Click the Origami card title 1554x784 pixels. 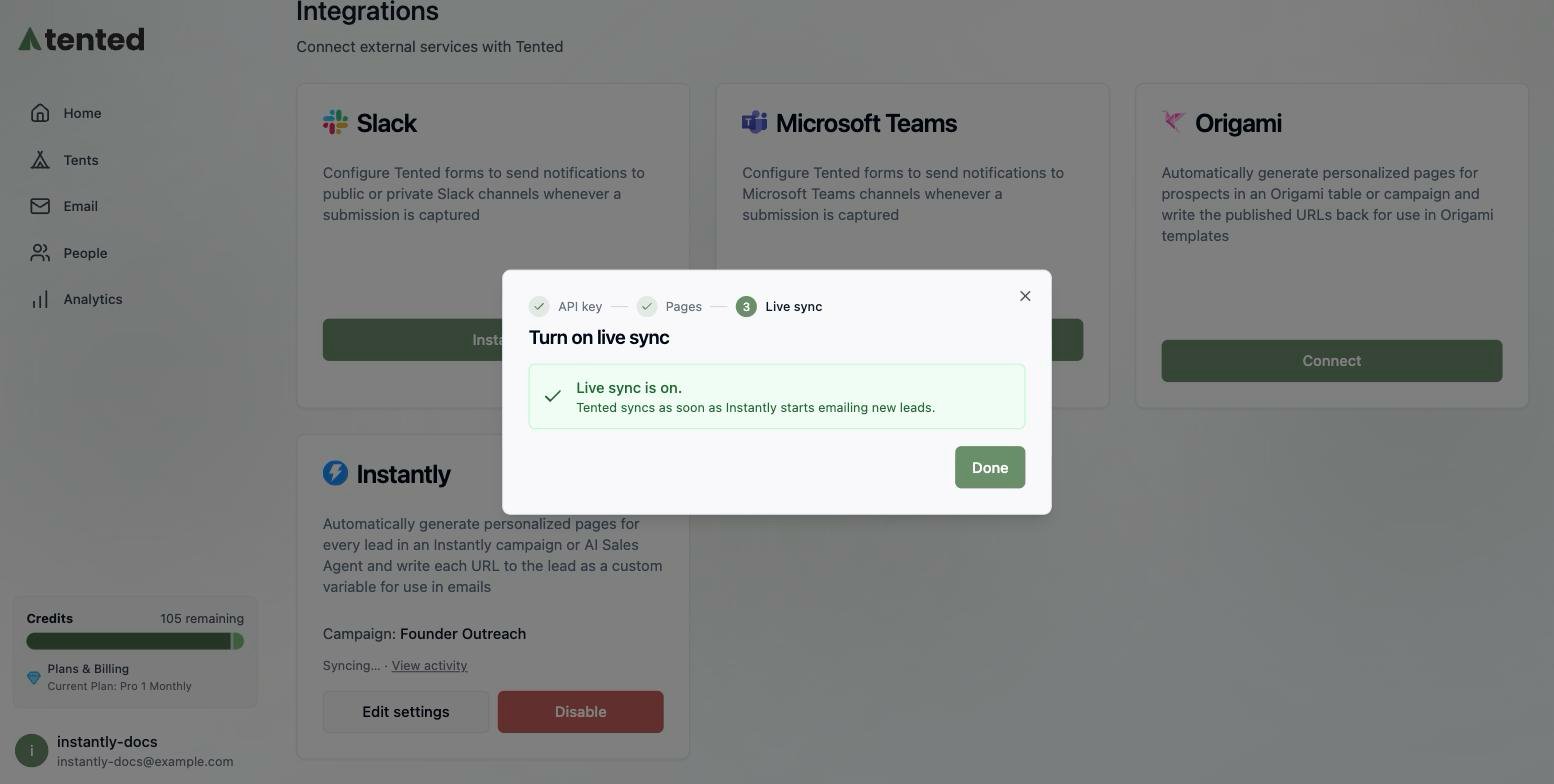click(1238, 123)
